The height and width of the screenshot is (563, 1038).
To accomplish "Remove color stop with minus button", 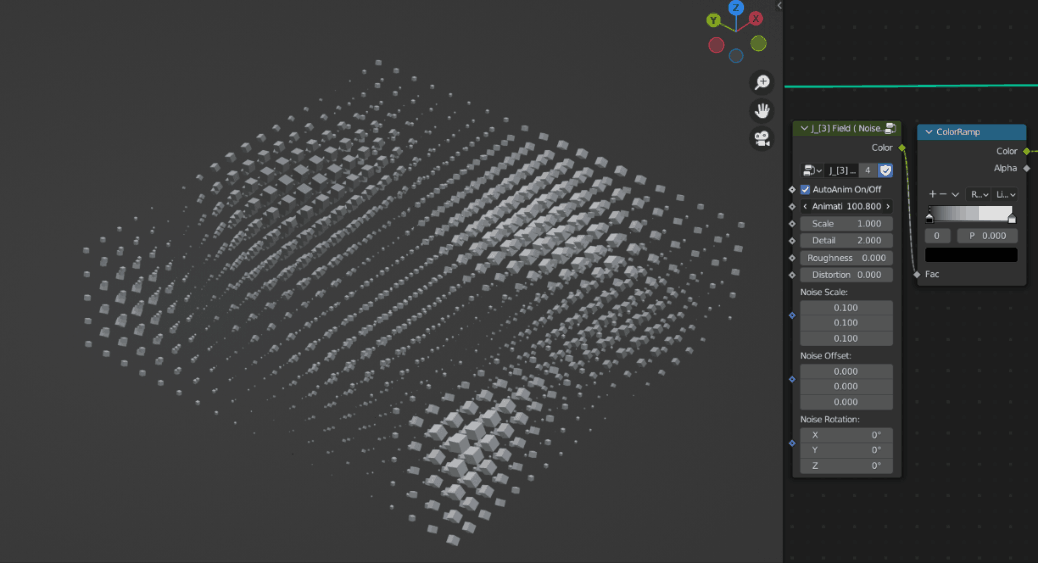I will (943, 195).
